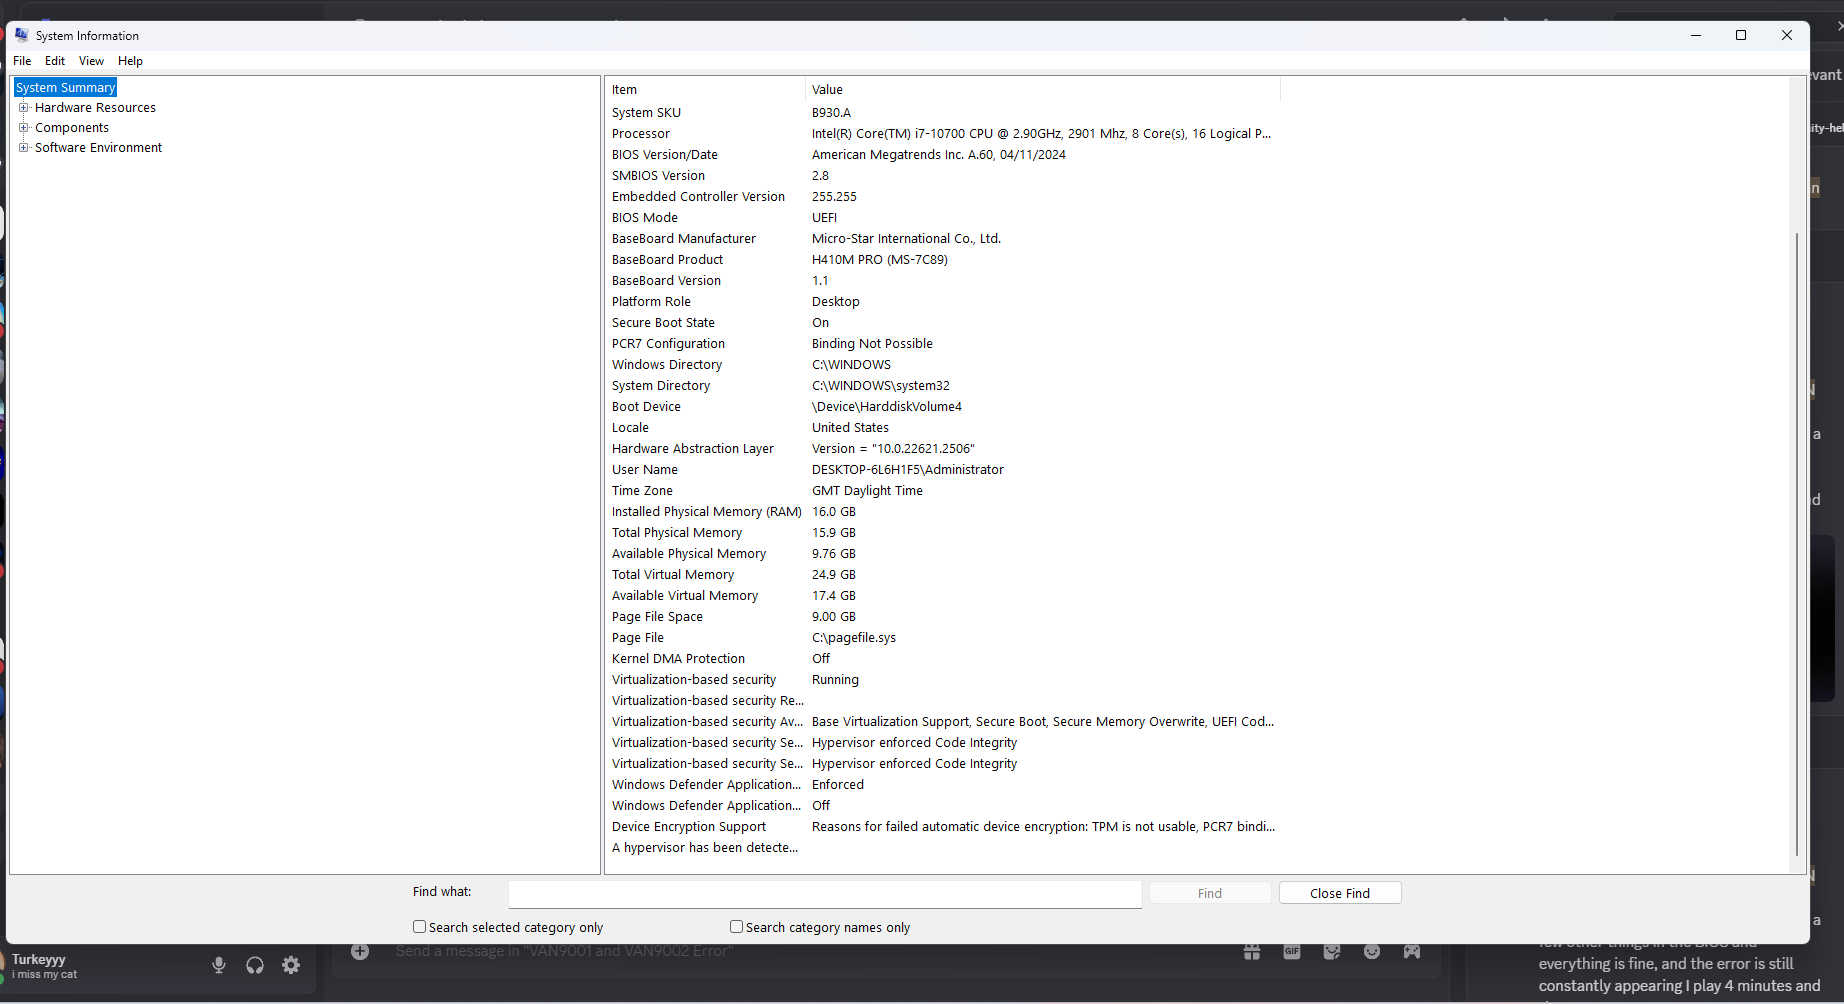The image size is (1844, 1004).
Task: Tick 'Search category names only' checkbox
Action: click(x=737, y=927)
